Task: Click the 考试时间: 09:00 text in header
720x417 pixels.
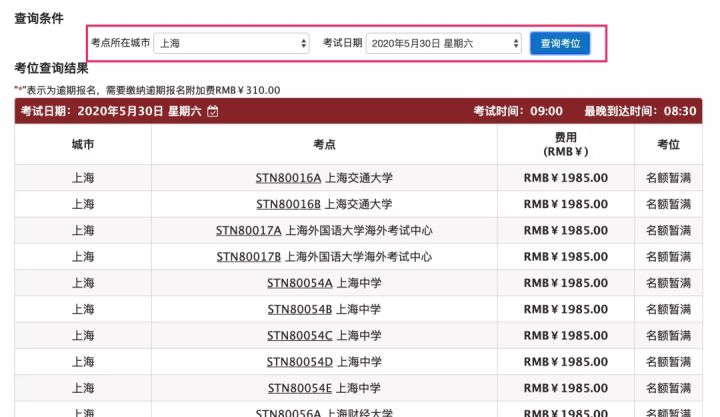Action: [x=518, y=111]
